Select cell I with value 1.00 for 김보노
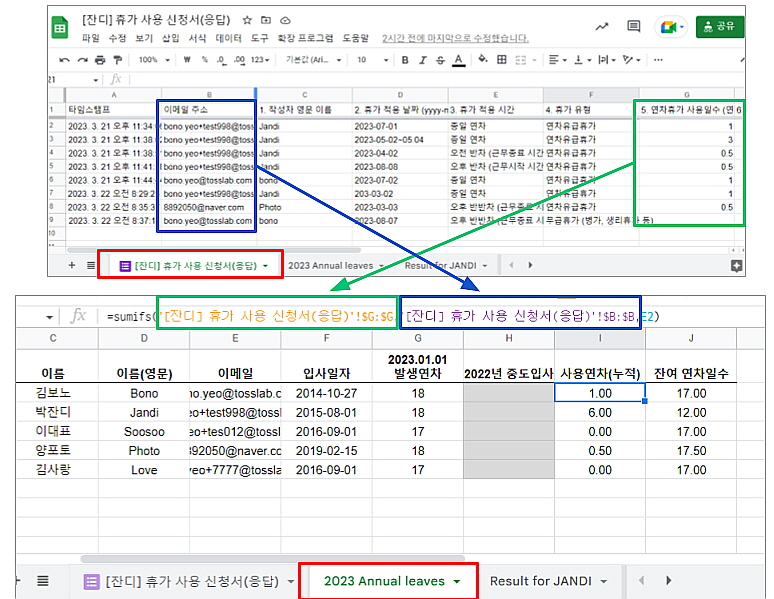The width and height of the screenshot is (774, 599). click(600, 393)
